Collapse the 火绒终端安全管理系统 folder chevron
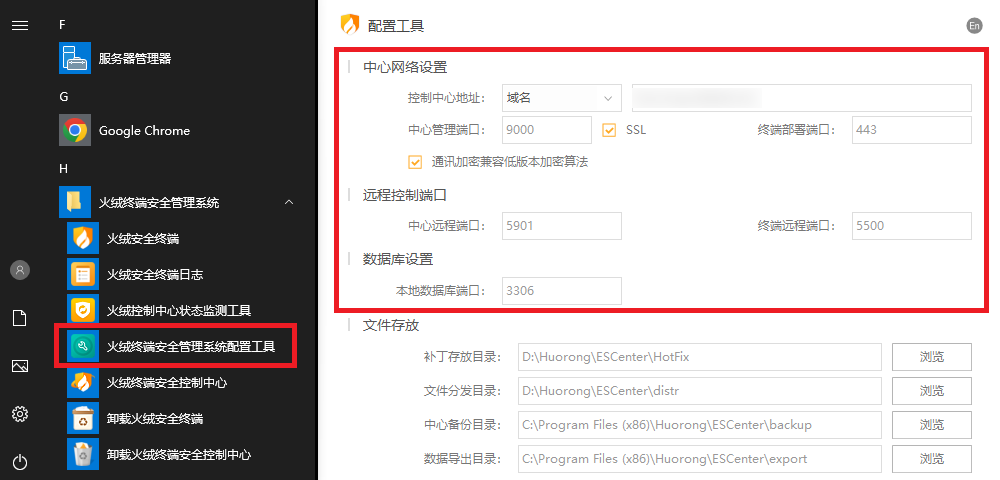This screenshot has height=480, width=1000. point(289,203)
